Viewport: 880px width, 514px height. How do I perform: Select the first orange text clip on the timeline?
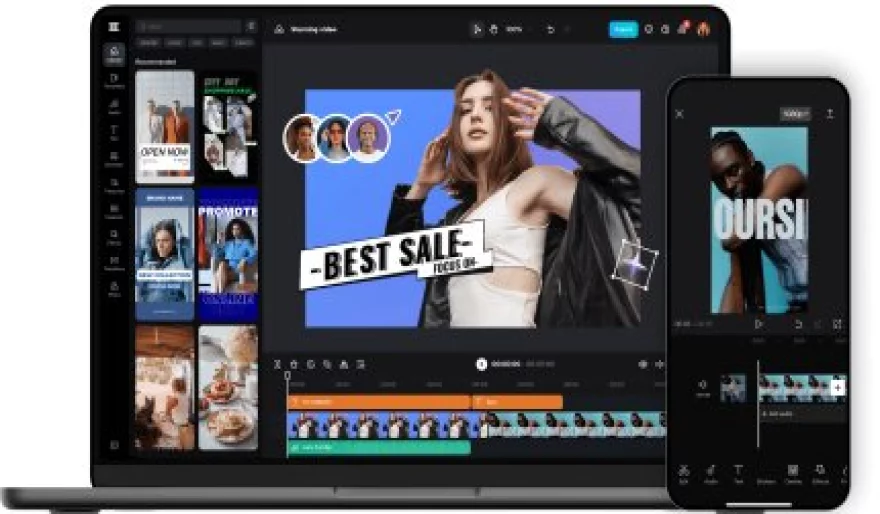(x=378, y=402)
